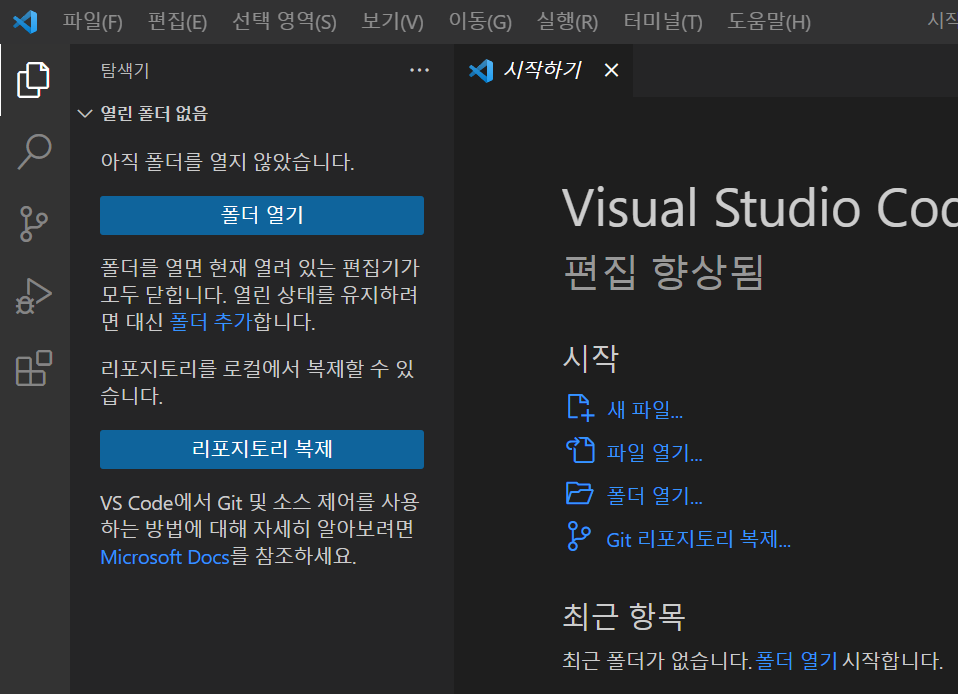This screenshot has width=958, height=694.
Task: Click the new file icon beside 새 파일
Action: [x=580, y=407]
